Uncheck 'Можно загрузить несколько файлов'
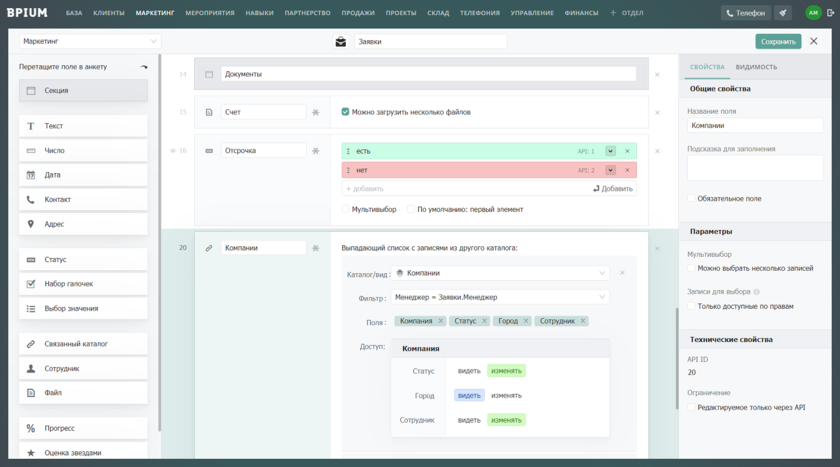The height and width of the screenshot is (467, 840). coord(345,112)
